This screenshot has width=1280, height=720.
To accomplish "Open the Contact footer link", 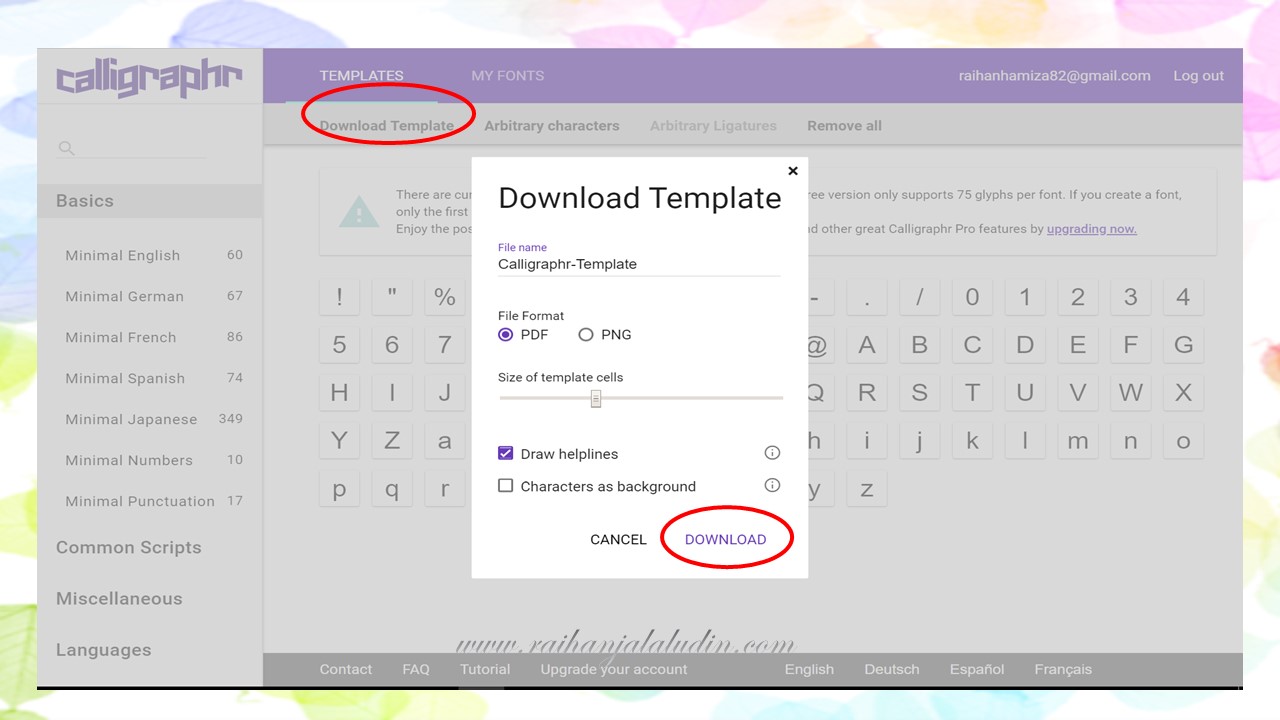I will click(x=346, y=669).
